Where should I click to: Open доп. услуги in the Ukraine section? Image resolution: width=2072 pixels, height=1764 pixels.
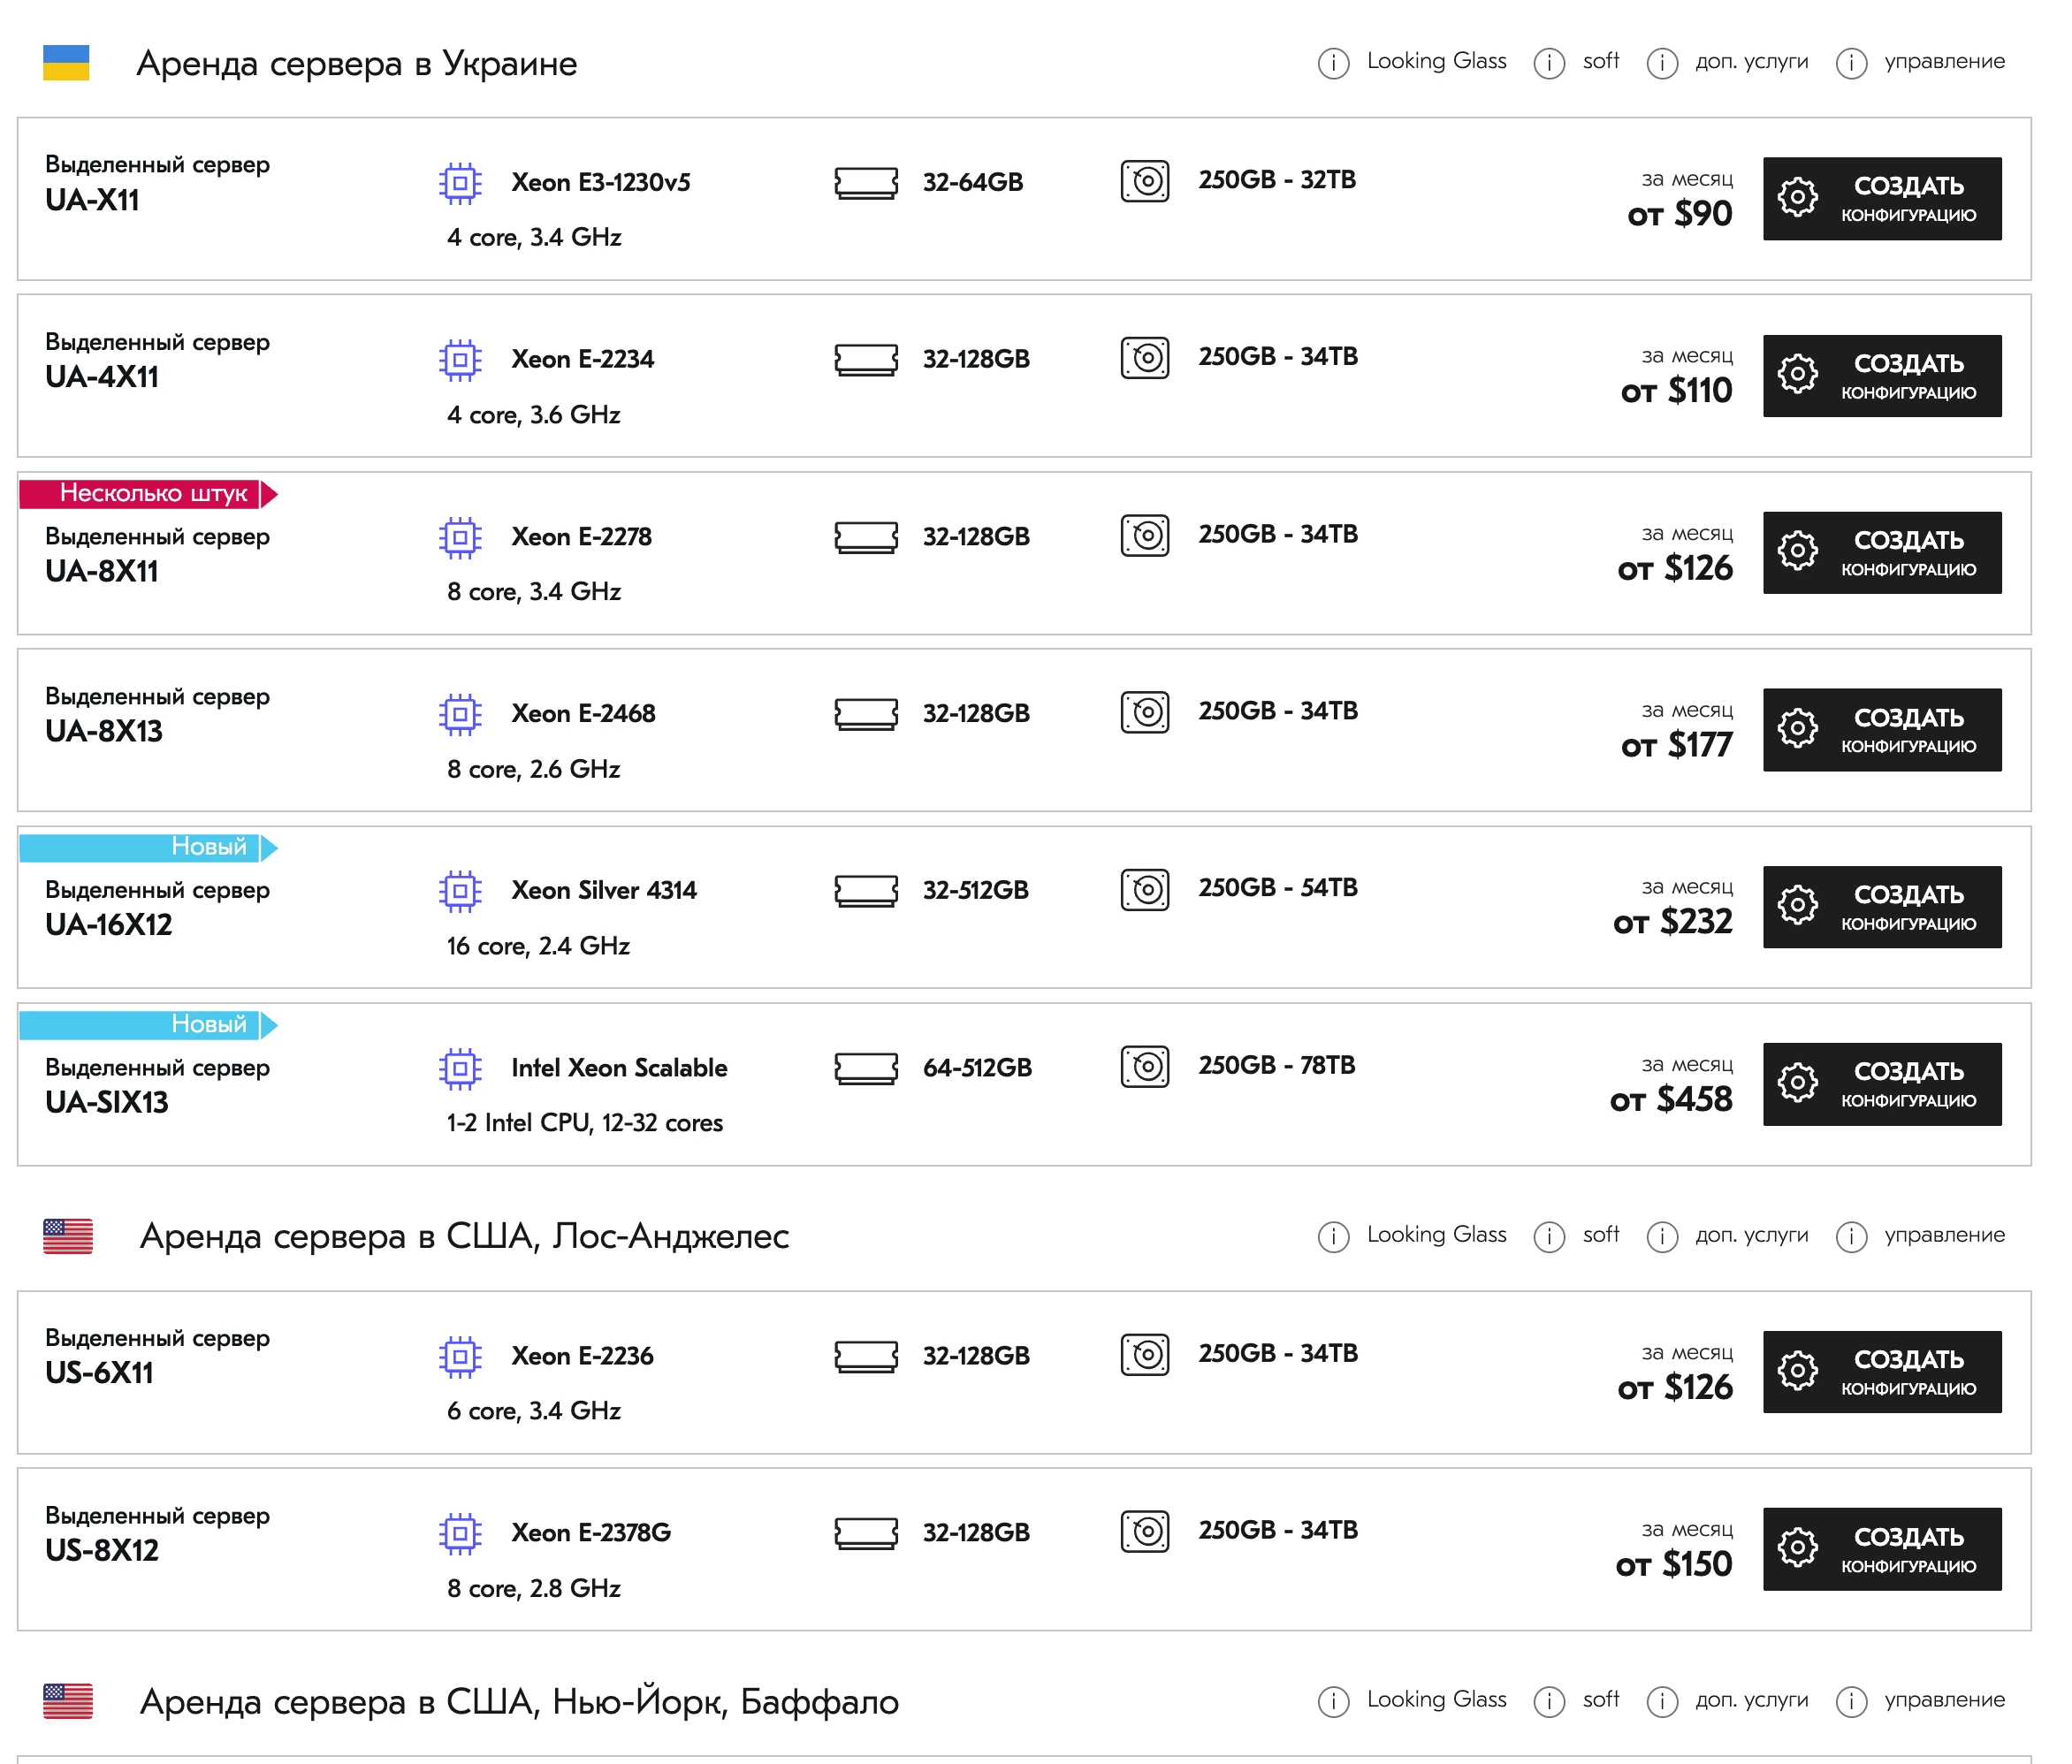pos(1751,61)
